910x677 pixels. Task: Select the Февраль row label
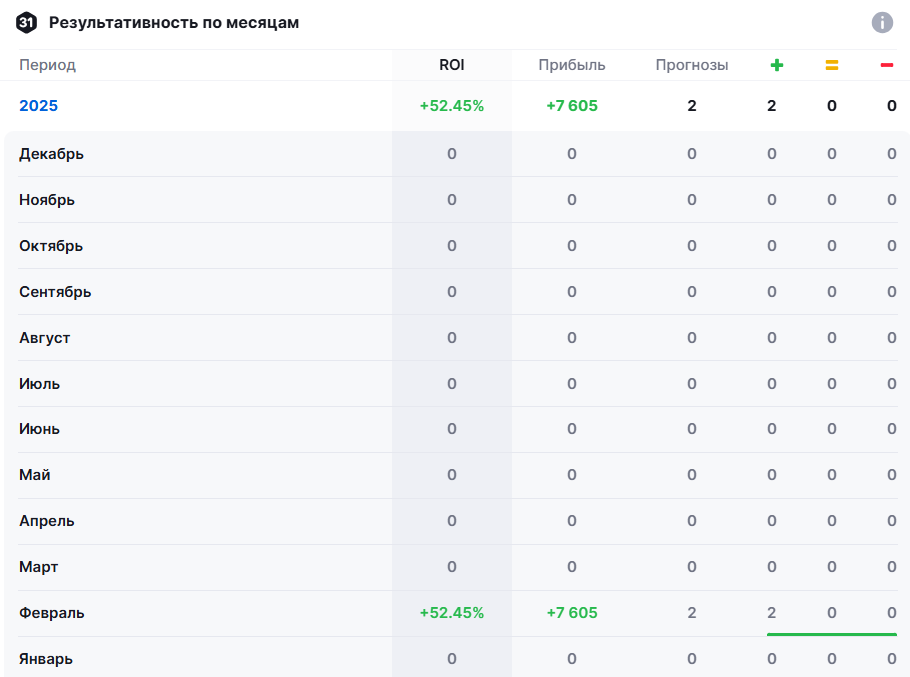point(52,613)
